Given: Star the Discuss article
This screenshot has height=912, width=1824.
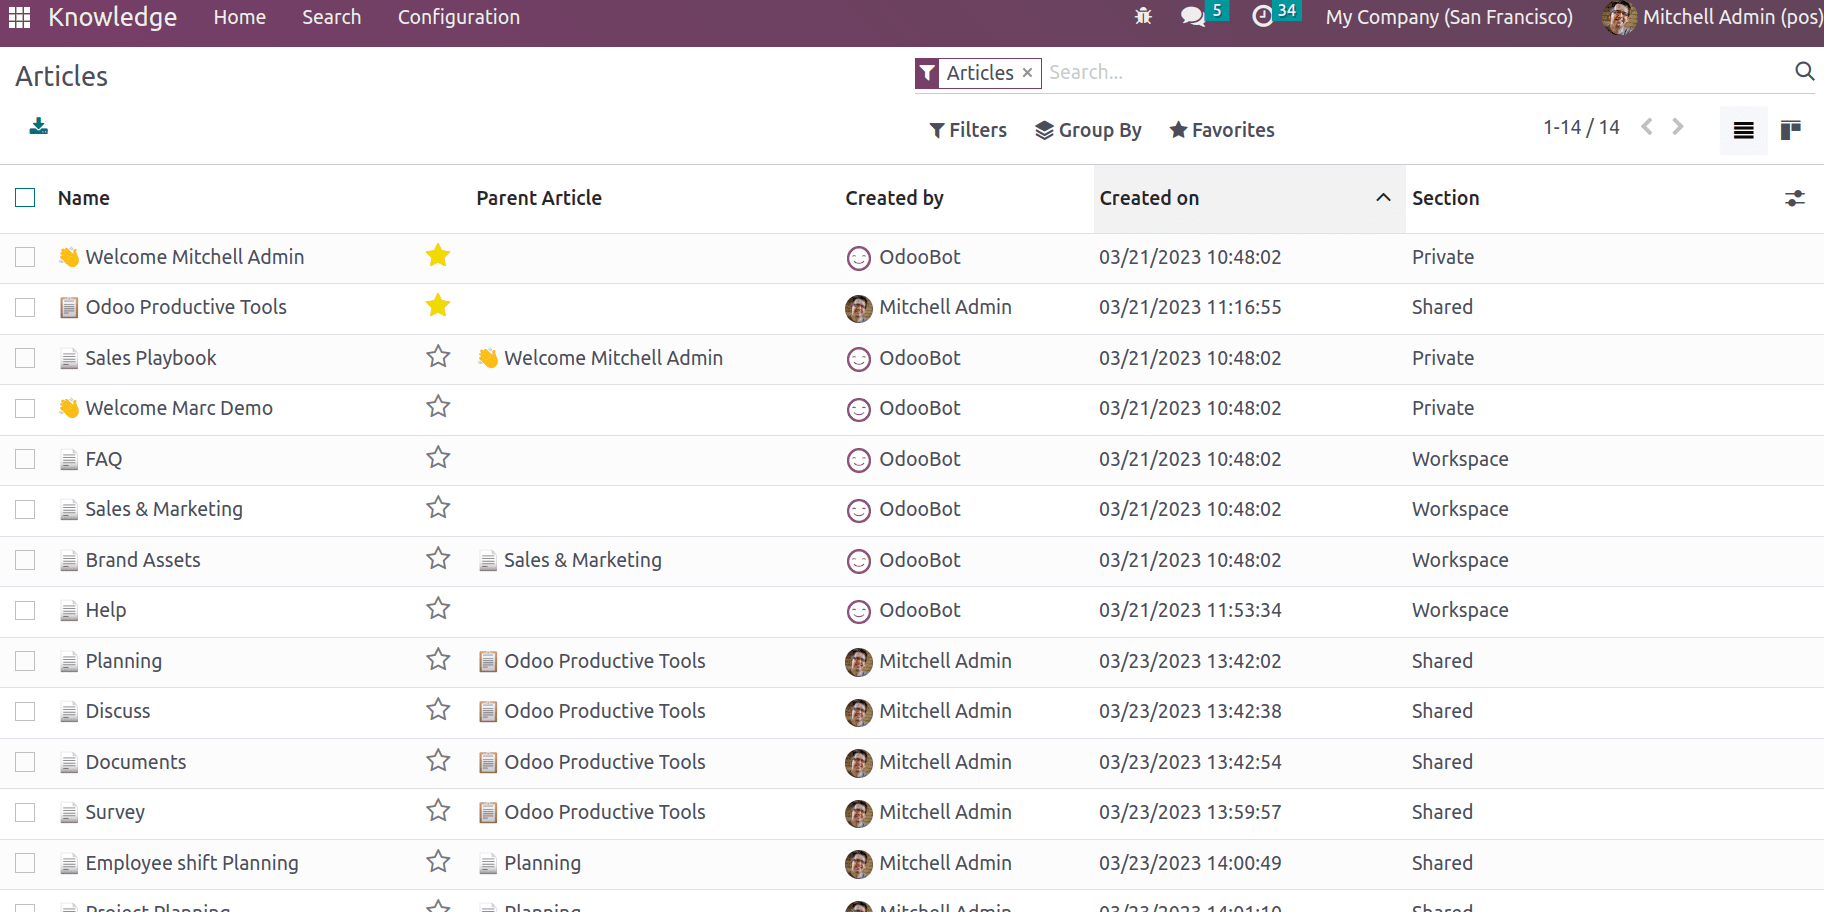Looking at the screenshot, I should point(437,710).
